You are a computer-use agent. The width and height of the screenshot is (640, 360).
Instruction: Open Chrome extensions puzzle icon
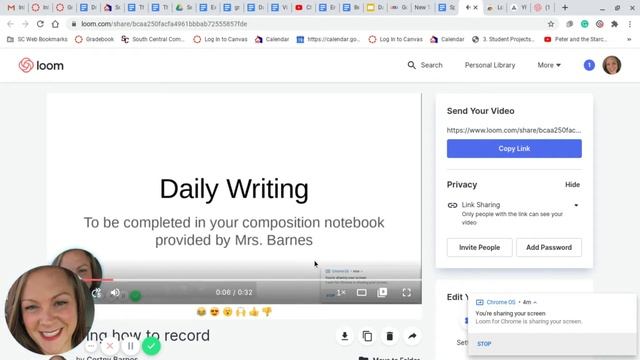614,24
